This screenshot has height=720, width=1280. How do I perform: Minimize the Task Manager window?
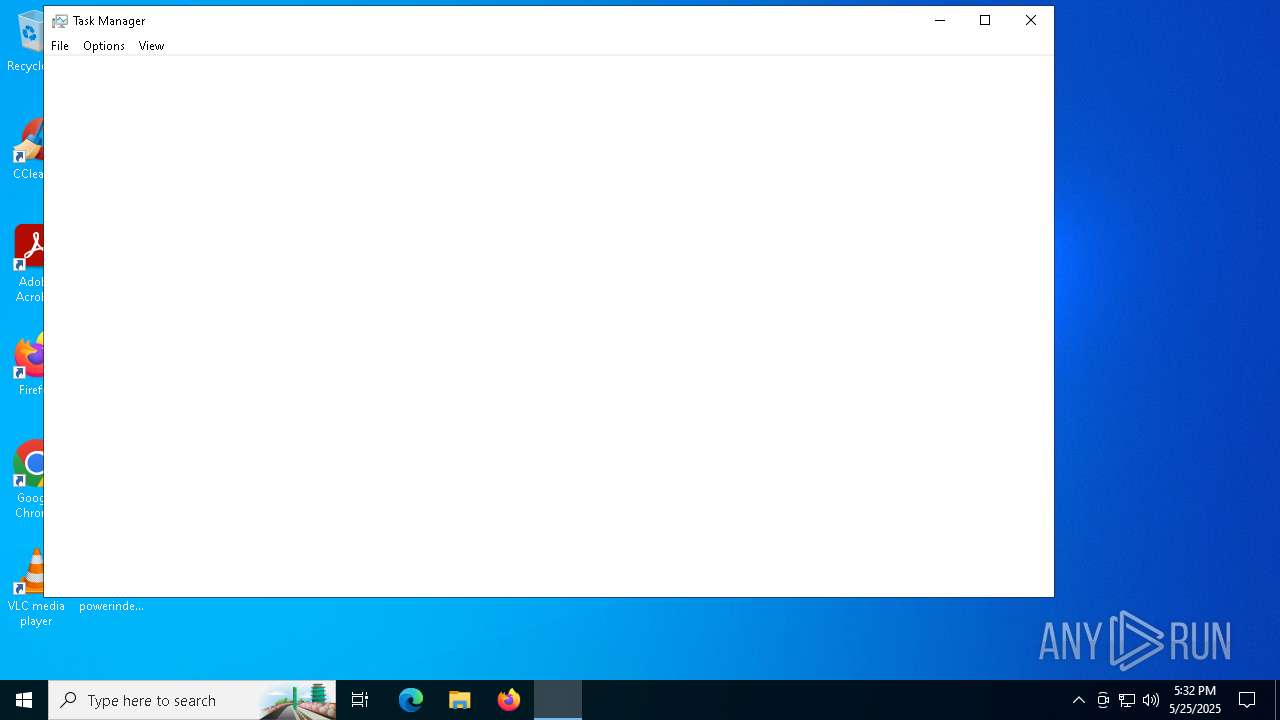pyautogui.click(x=940, y=20)
